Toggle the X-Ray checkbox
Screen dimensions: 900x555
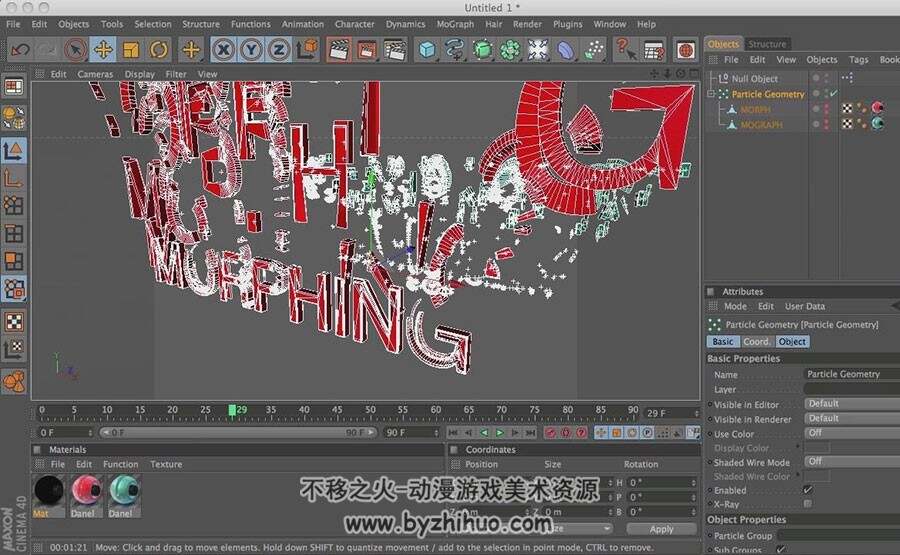click(808, 504)
